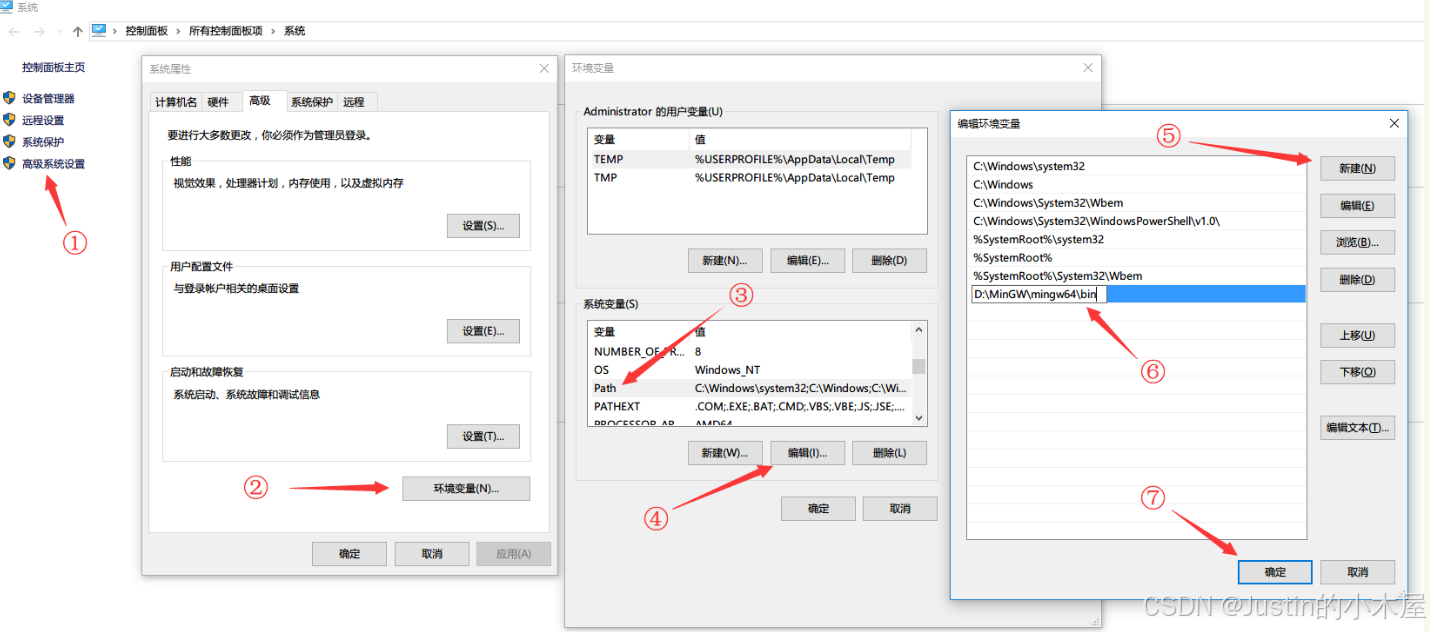Click shield icon beside 系统保护

pos(9,142)
